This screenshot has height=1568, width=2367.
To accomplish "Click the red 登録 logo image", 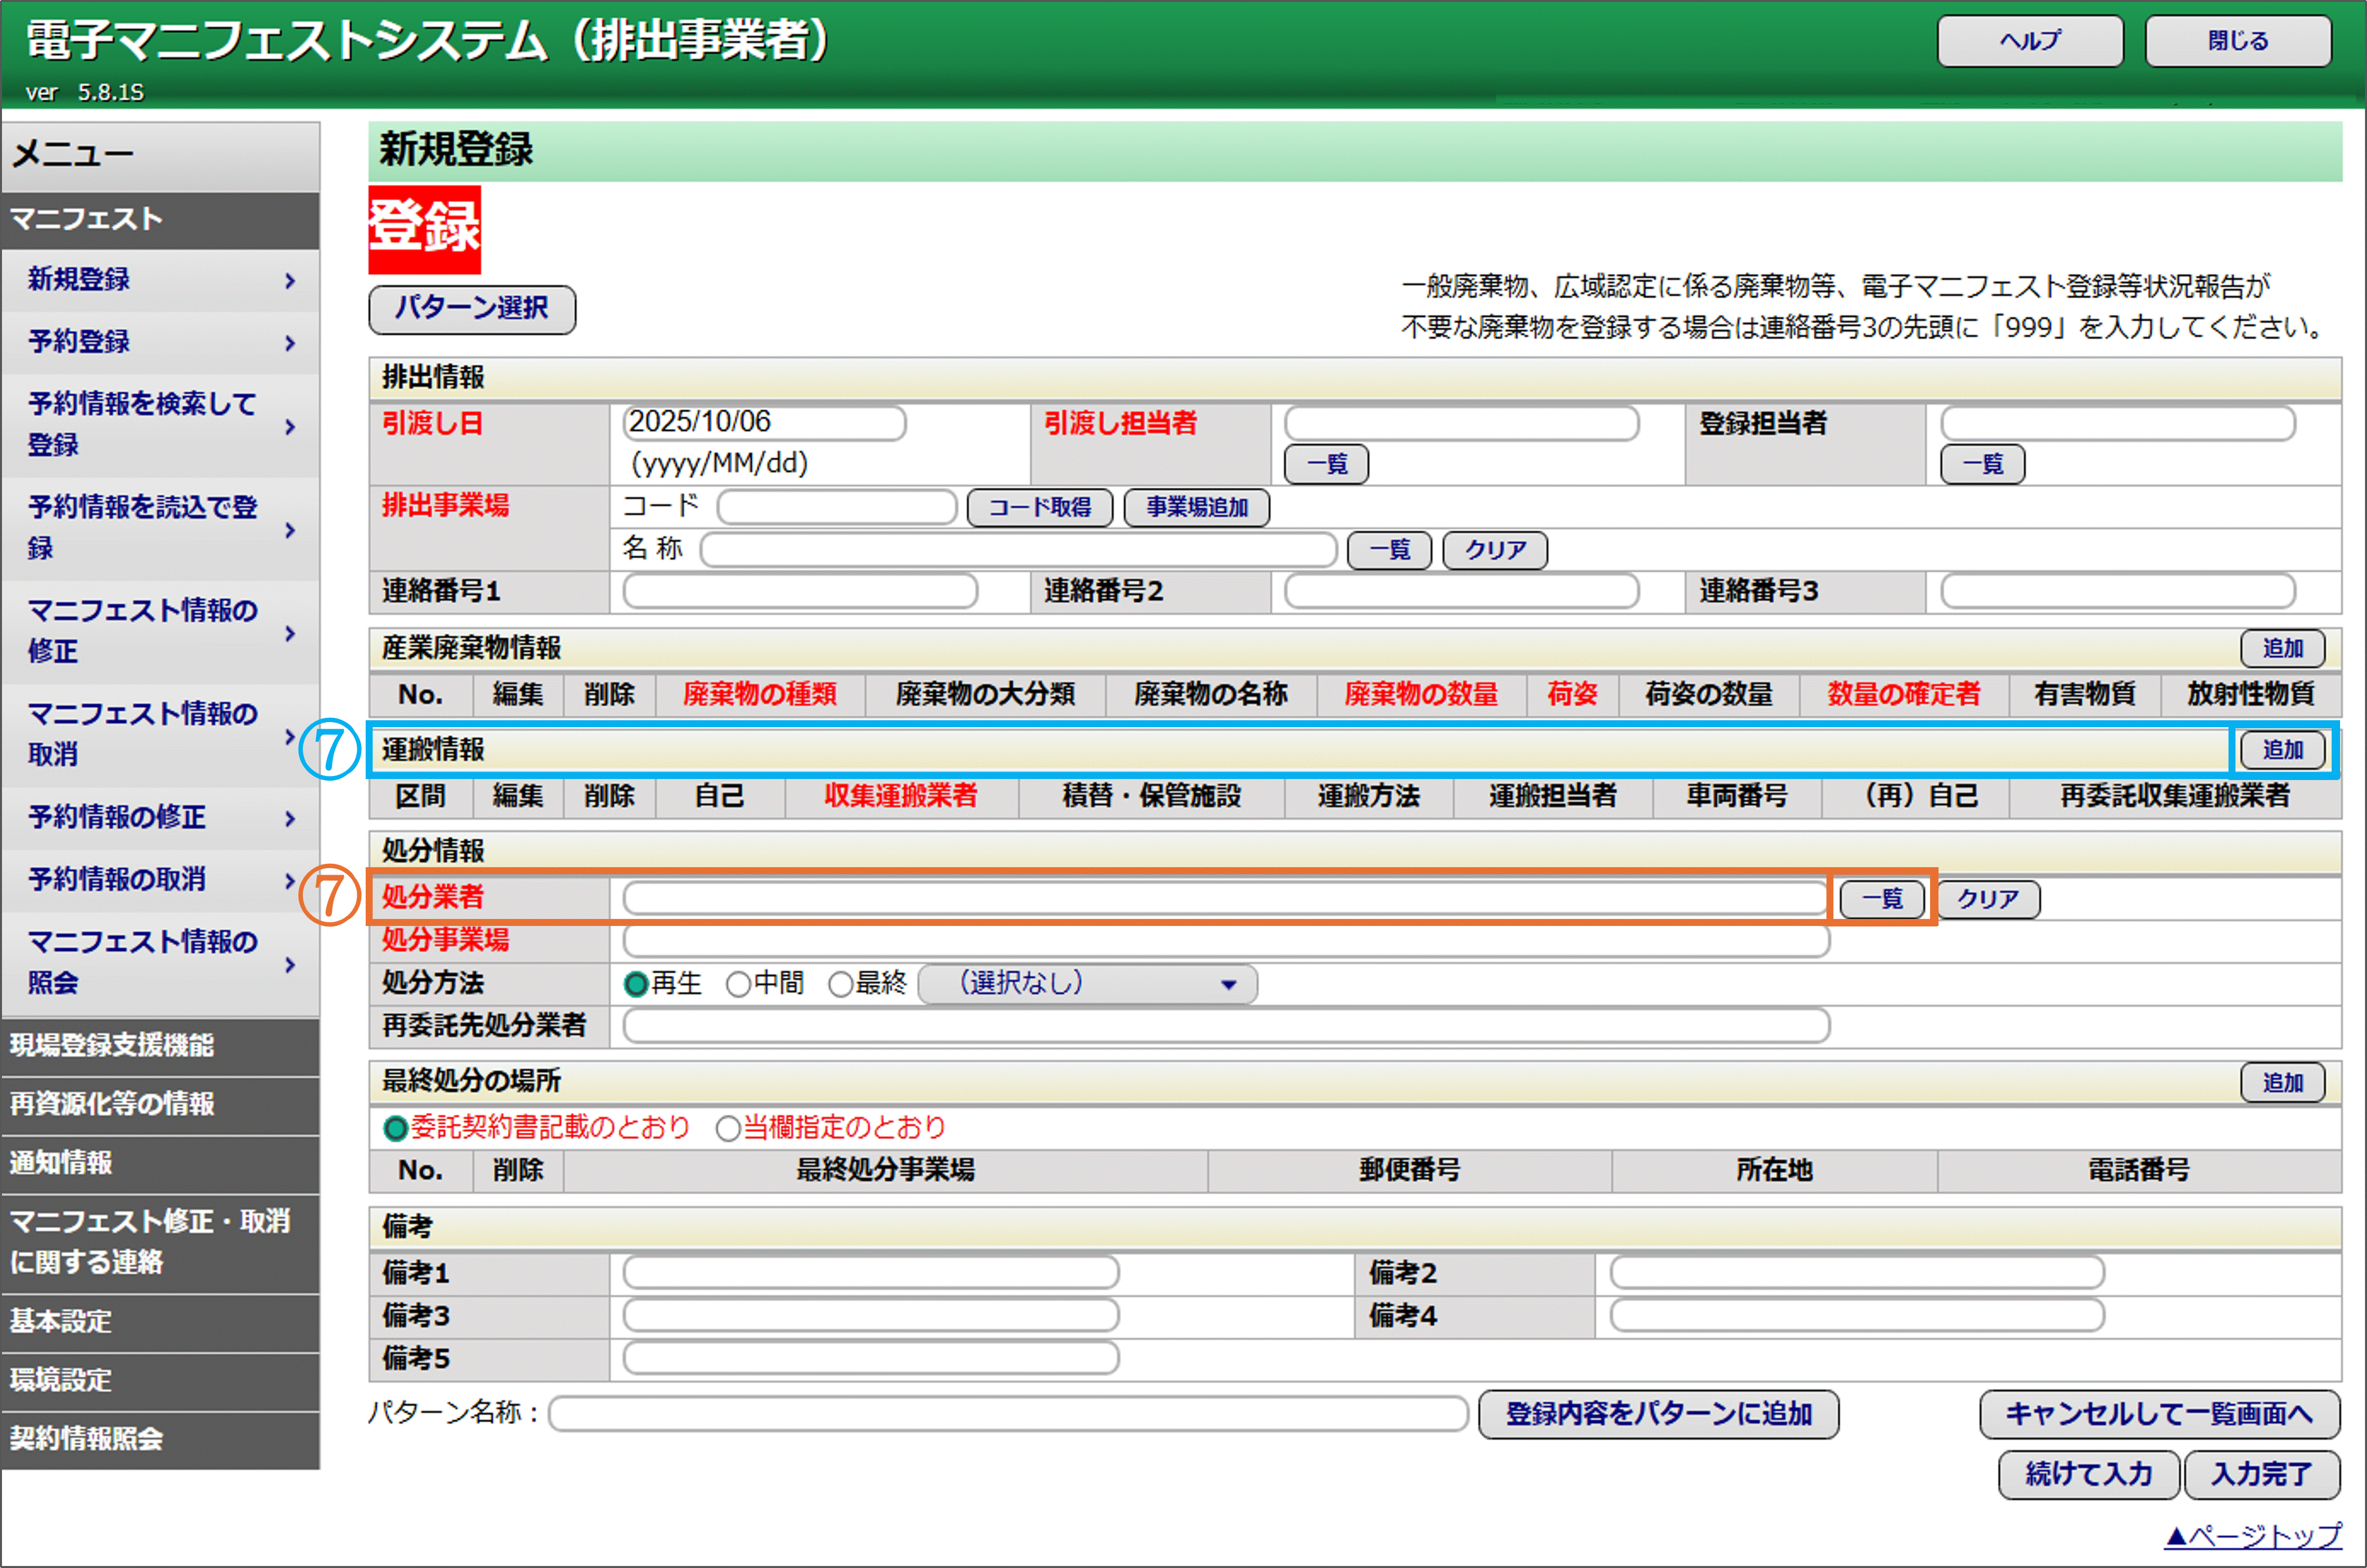I will (424, 229).
